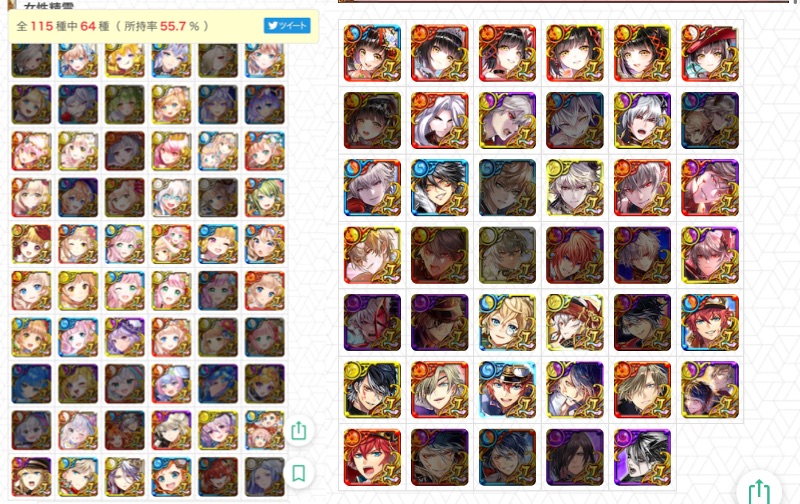Select the black-and-white haired character in bright purple frame
This screenshot has width=800, height=504.
point(642,457)
